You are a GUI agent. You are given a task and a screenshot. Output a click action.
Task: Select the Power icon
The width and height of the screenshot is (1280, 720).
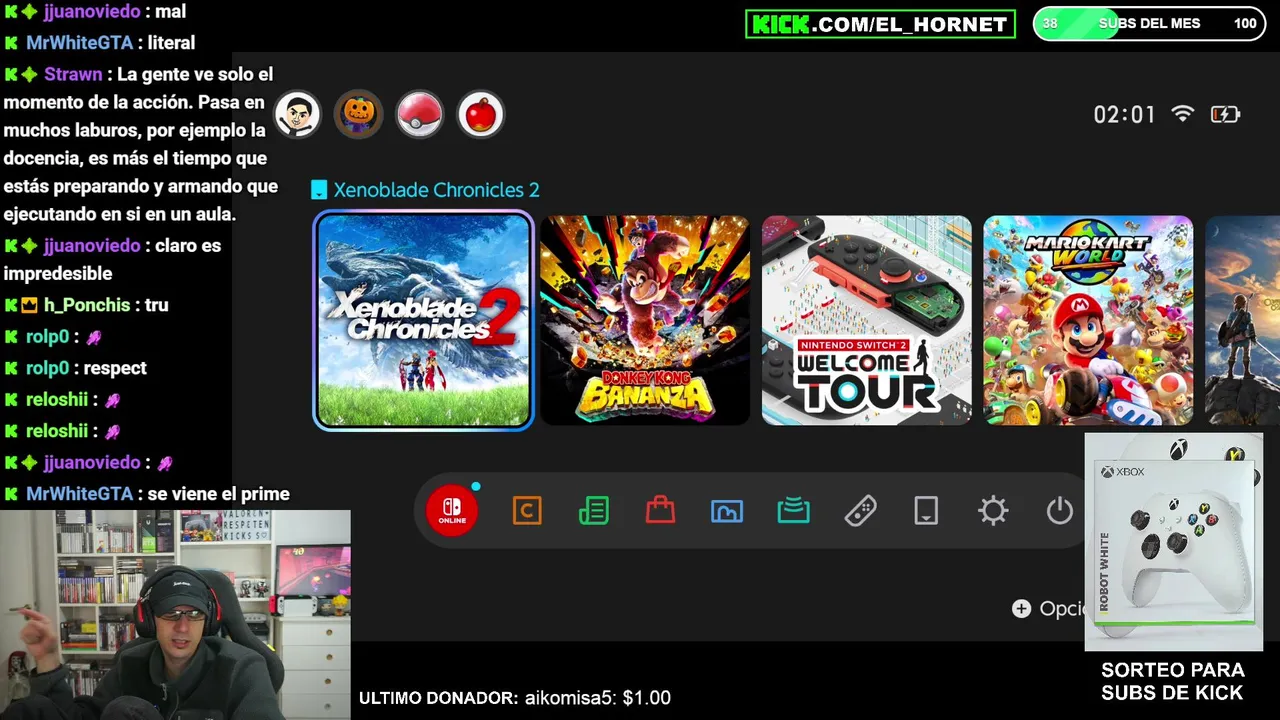(1059, 511)
